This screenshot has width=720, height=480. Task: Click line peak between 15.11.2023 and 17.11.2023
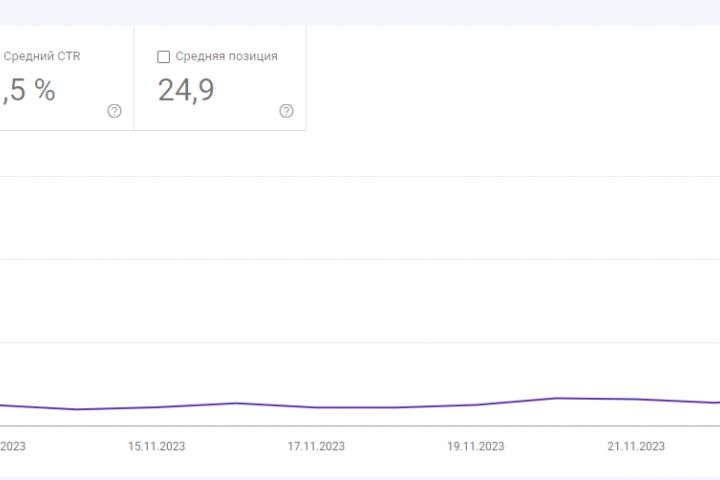coord(236,403)
